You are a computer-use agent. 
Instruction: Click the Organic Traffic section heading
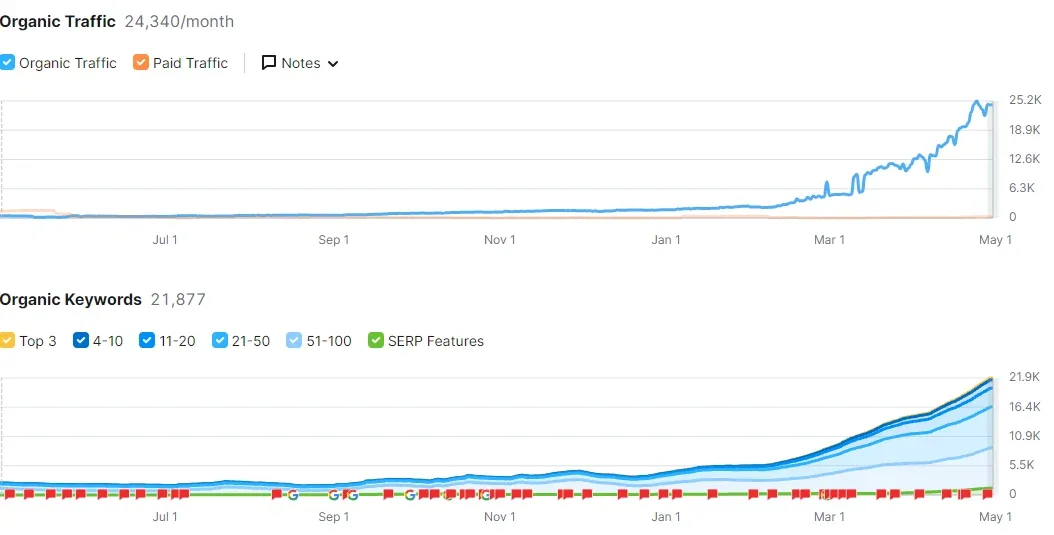pyautogui.click(x=58, y=22)
